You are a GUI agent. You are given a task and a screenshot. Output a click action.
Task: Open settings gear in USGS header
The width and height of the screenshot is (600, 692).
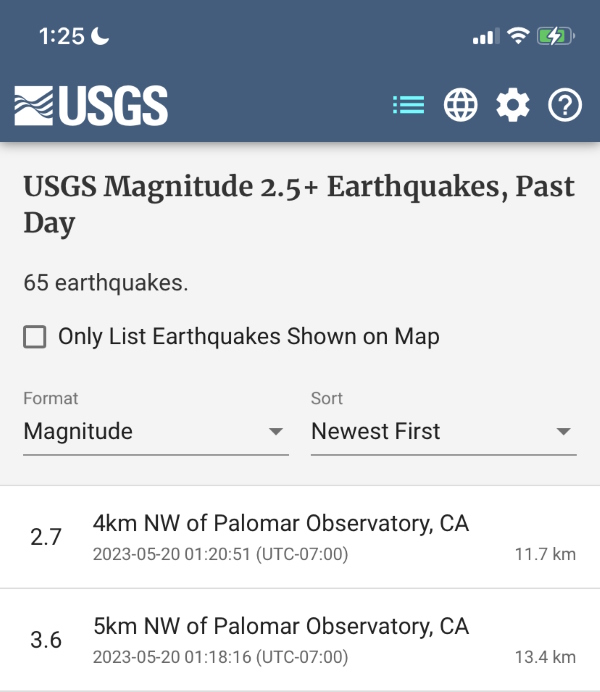tap(513, 105)
